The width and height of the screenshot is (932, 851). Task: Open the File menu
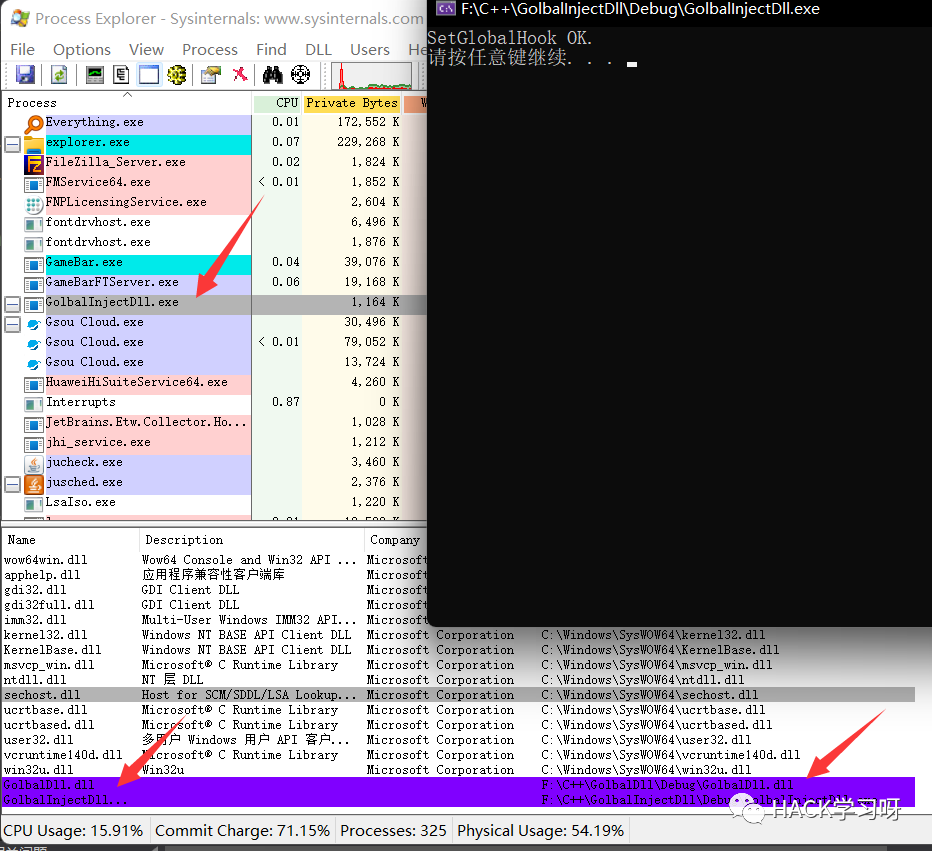pyautogui.click(x=23, y=50)
